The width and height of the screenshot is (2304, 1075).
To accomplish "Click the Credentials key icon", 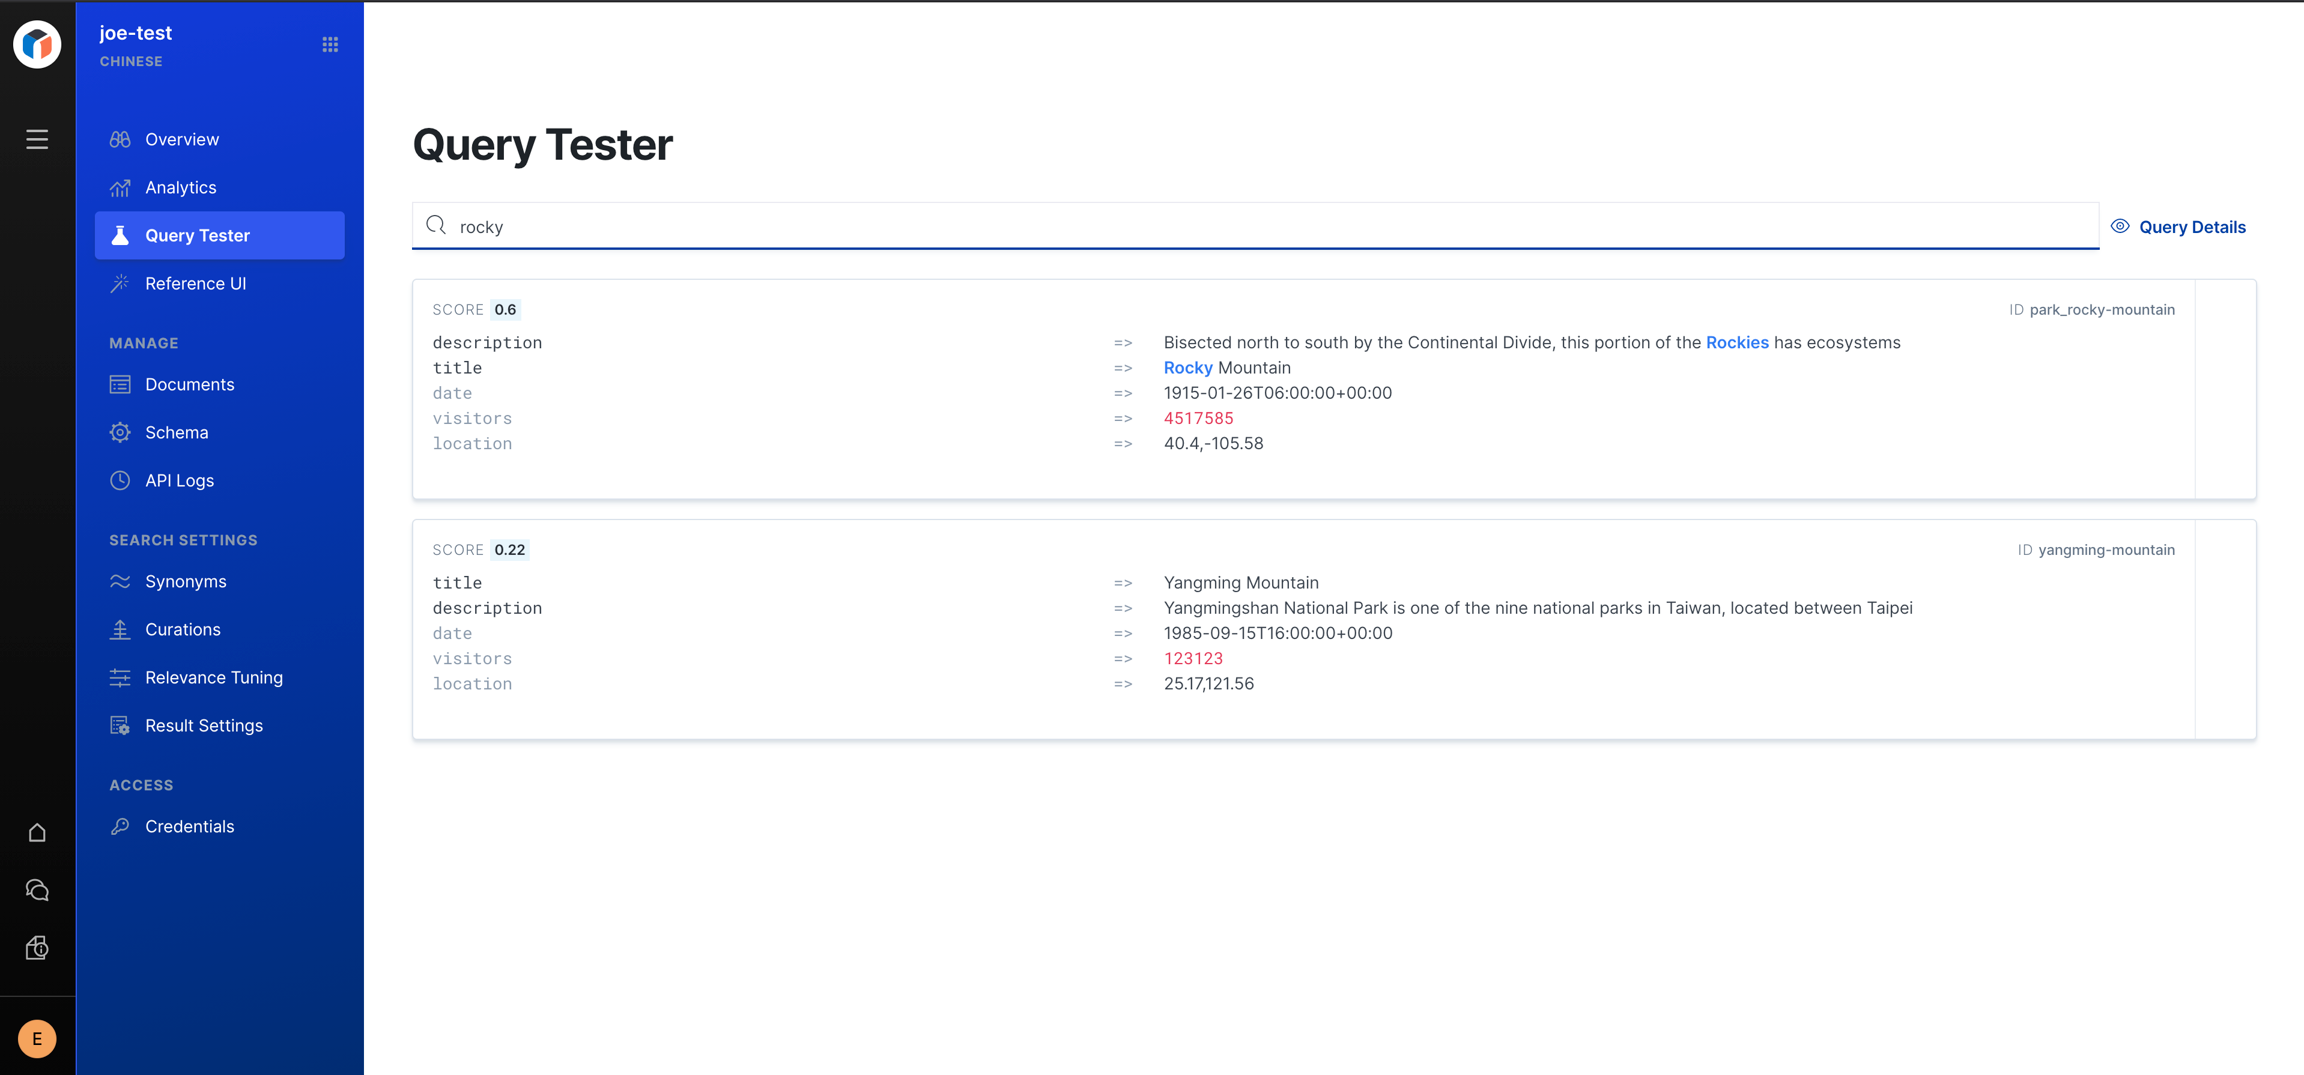I will 120,826.
